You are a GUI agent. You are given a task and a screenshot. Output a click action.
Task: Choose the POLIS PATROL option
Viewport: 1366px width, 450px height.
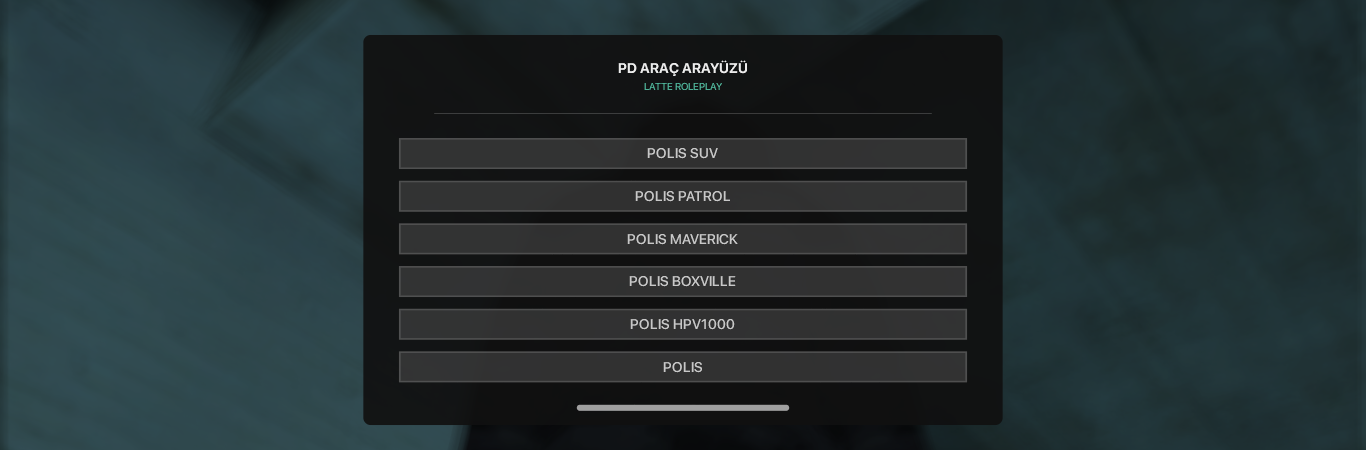tap(682, 196)
